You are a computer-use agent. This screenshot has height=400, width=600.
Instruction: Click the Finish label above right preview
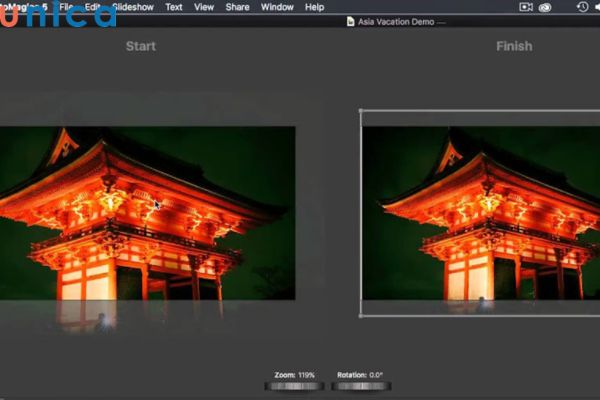point(514,46)
